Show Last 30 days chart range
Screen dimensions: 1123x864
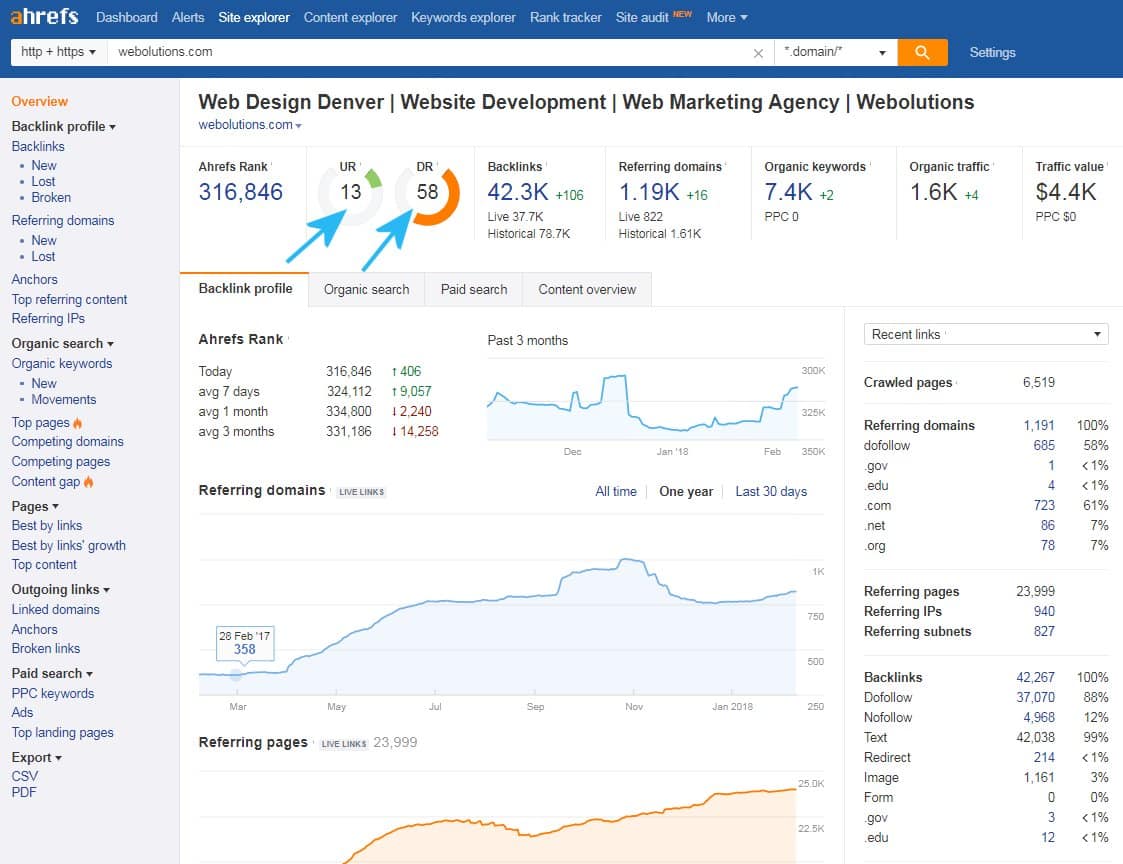tap(771, 491)
